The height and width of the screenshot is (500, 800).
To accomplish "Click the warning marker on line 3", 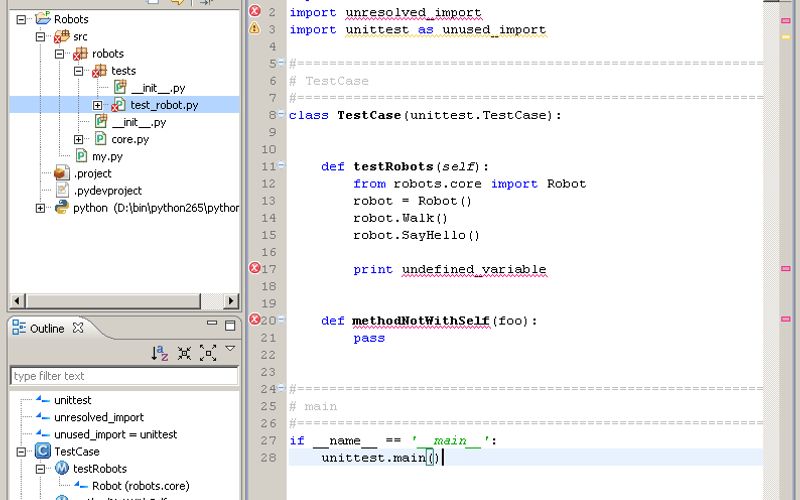I will pos(254,29).
